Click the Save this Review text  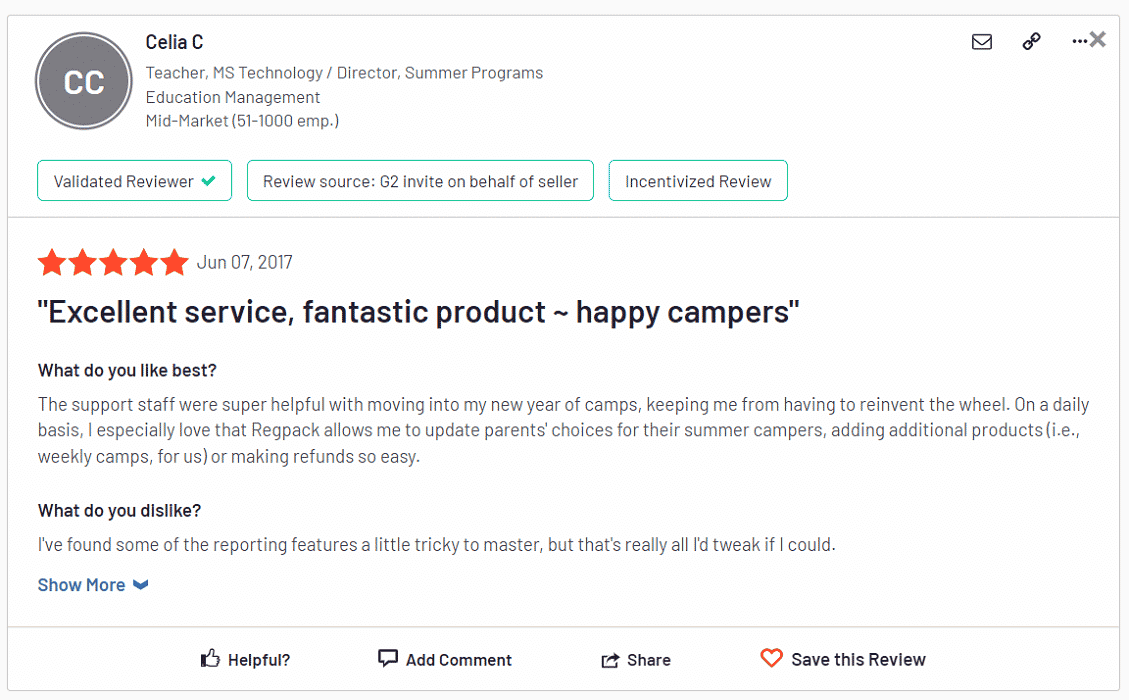click(x=858, y=659)
